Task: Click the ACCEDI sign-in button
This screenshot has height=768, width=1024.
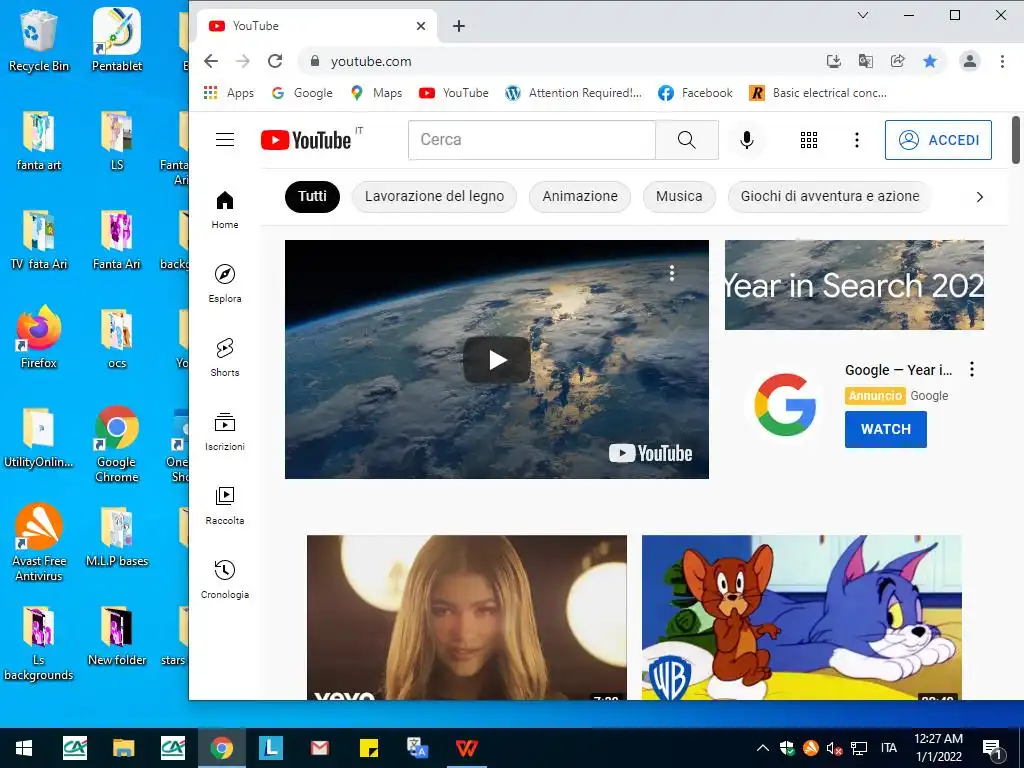Action: point(938,140)
